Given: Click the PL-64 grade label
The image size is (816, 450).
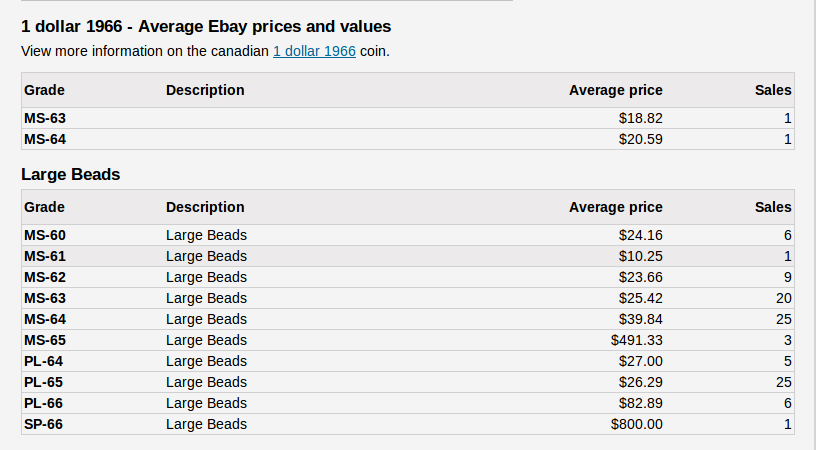Looking at the screenshot, I should point(43,361).
